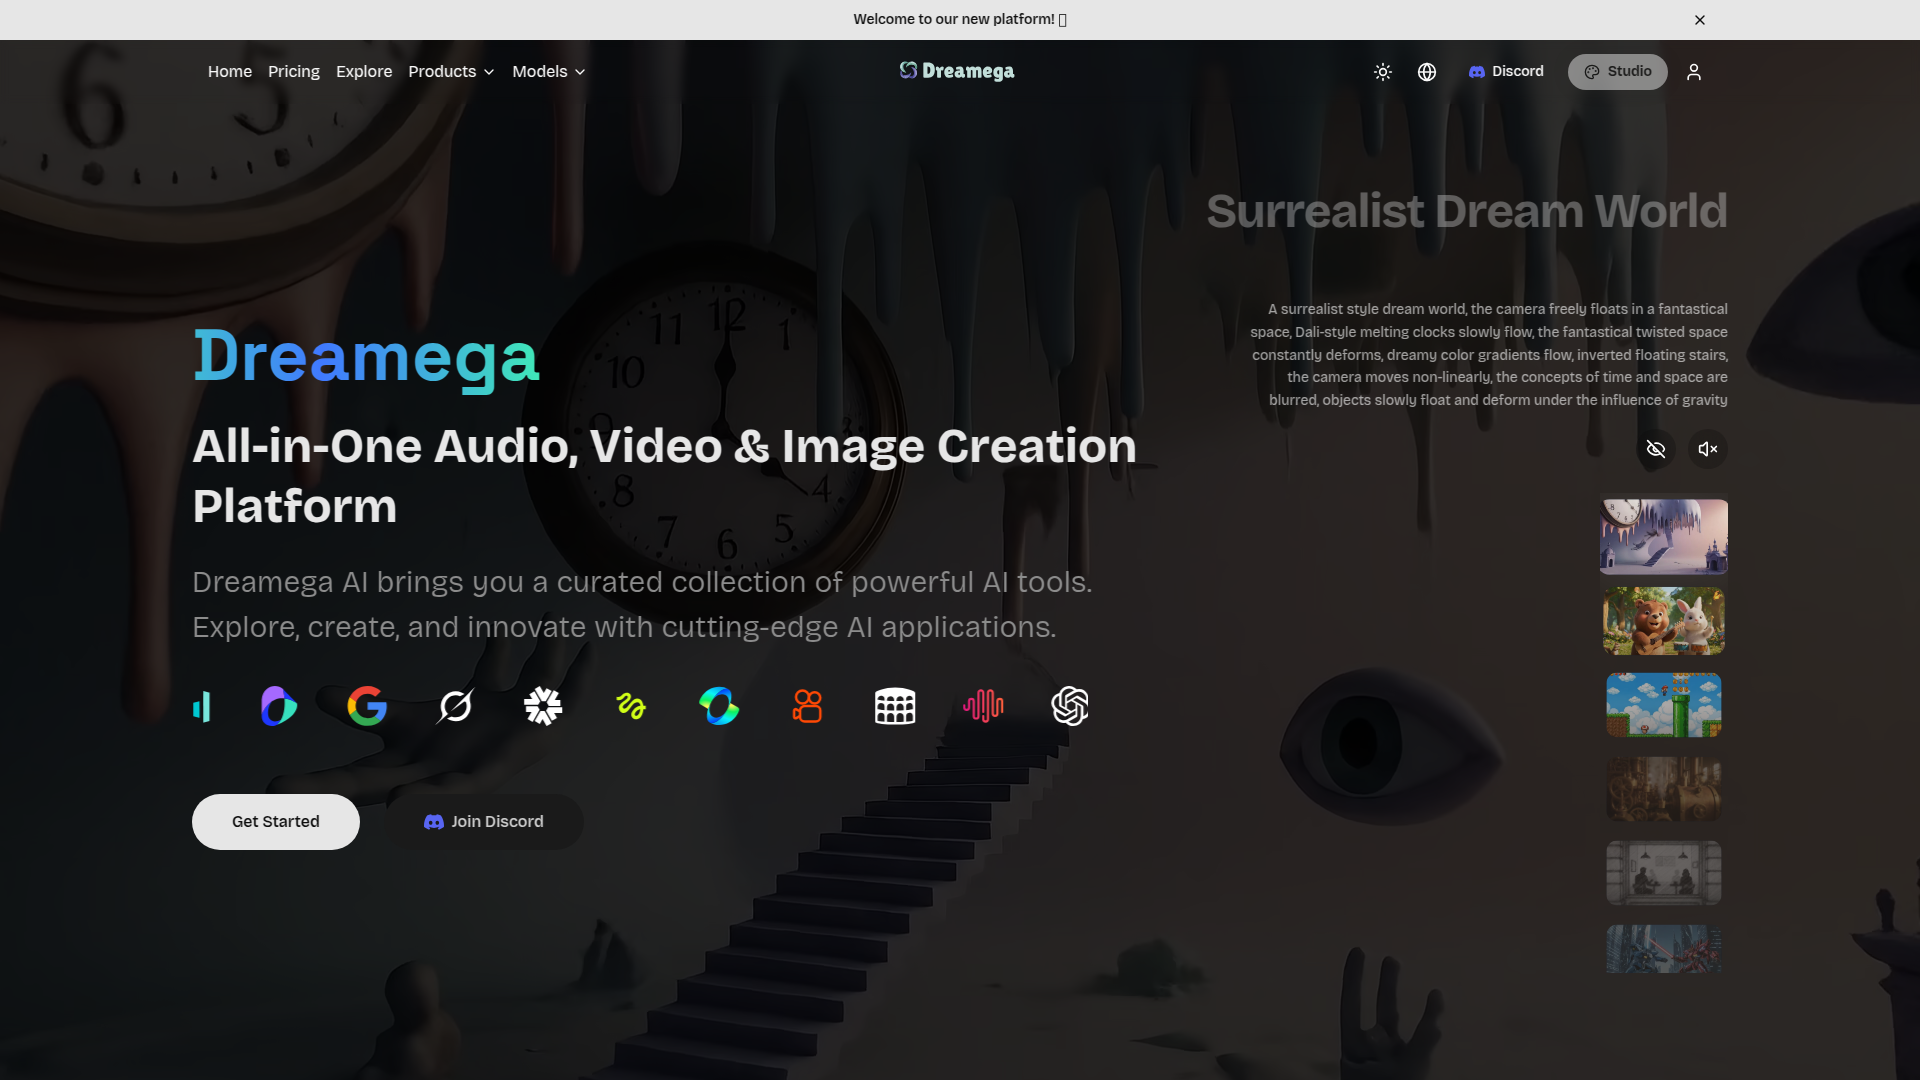Click the red audio waveform icon

pyautogui.click(x=983, y=706)
